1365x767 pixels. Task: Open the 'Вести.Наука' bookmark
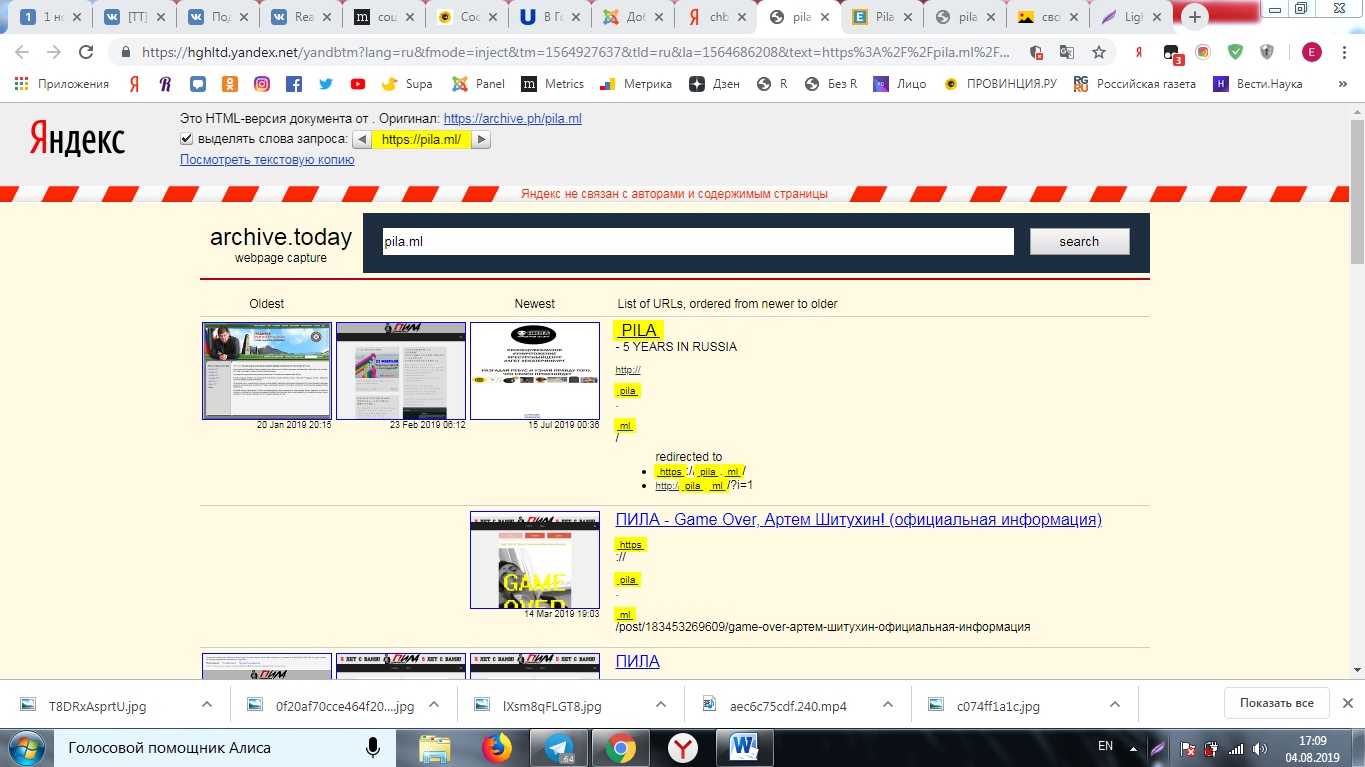(x=1257, y=84)
